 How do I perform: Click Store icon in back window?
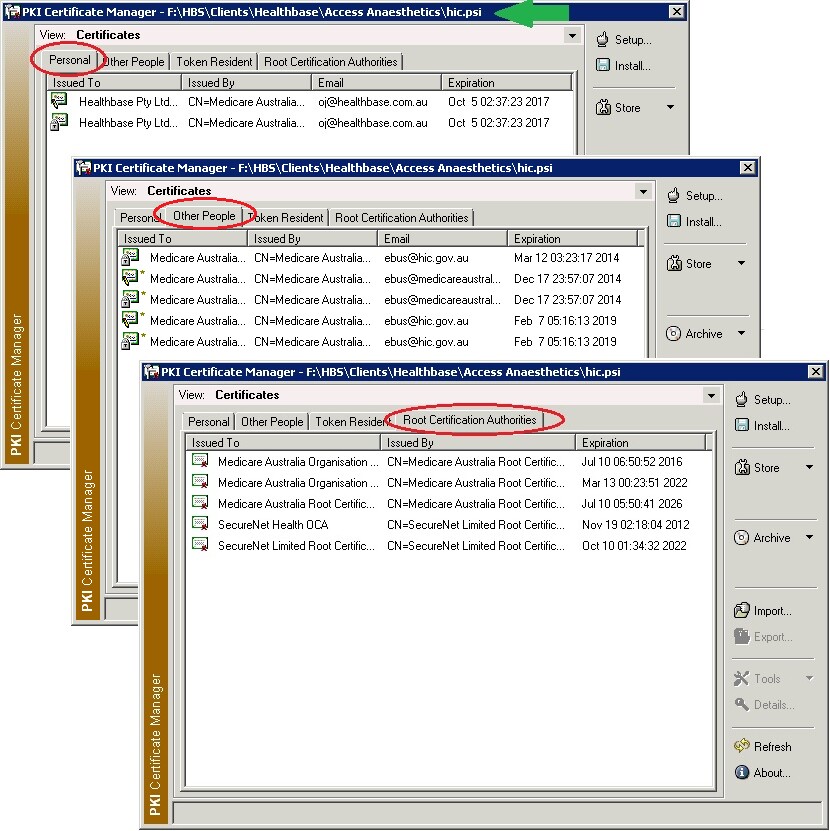pyautogui.click(x=603, y=107)
